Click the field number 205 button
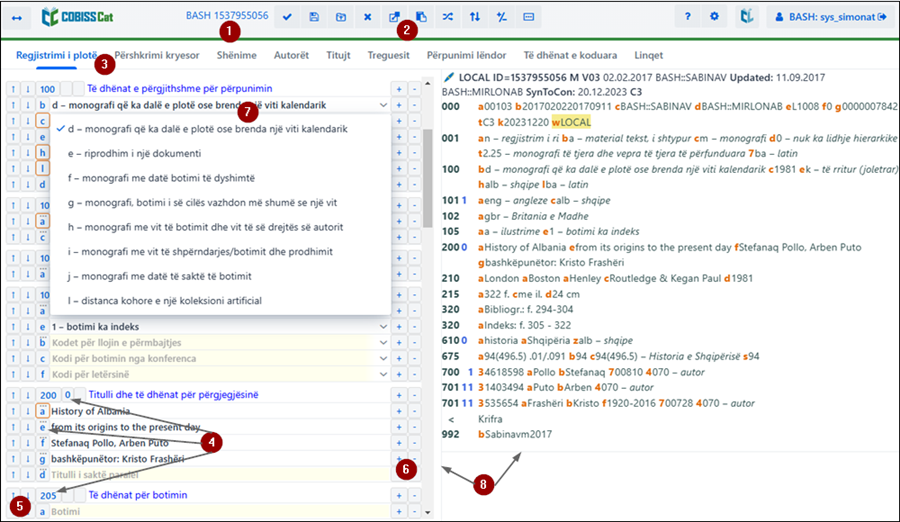This screenshot has height=522, width=900. (x=48, y=496)
